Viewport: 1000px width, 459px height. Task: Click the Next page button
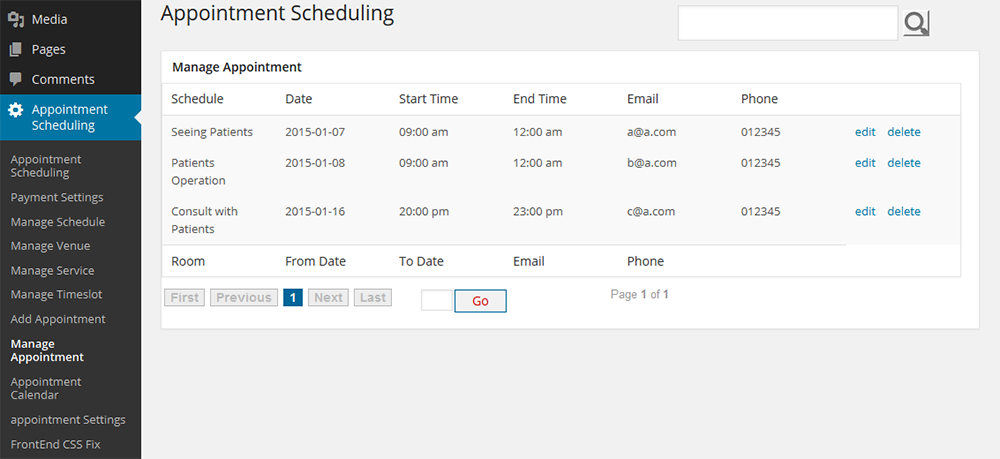coord(328,298)
